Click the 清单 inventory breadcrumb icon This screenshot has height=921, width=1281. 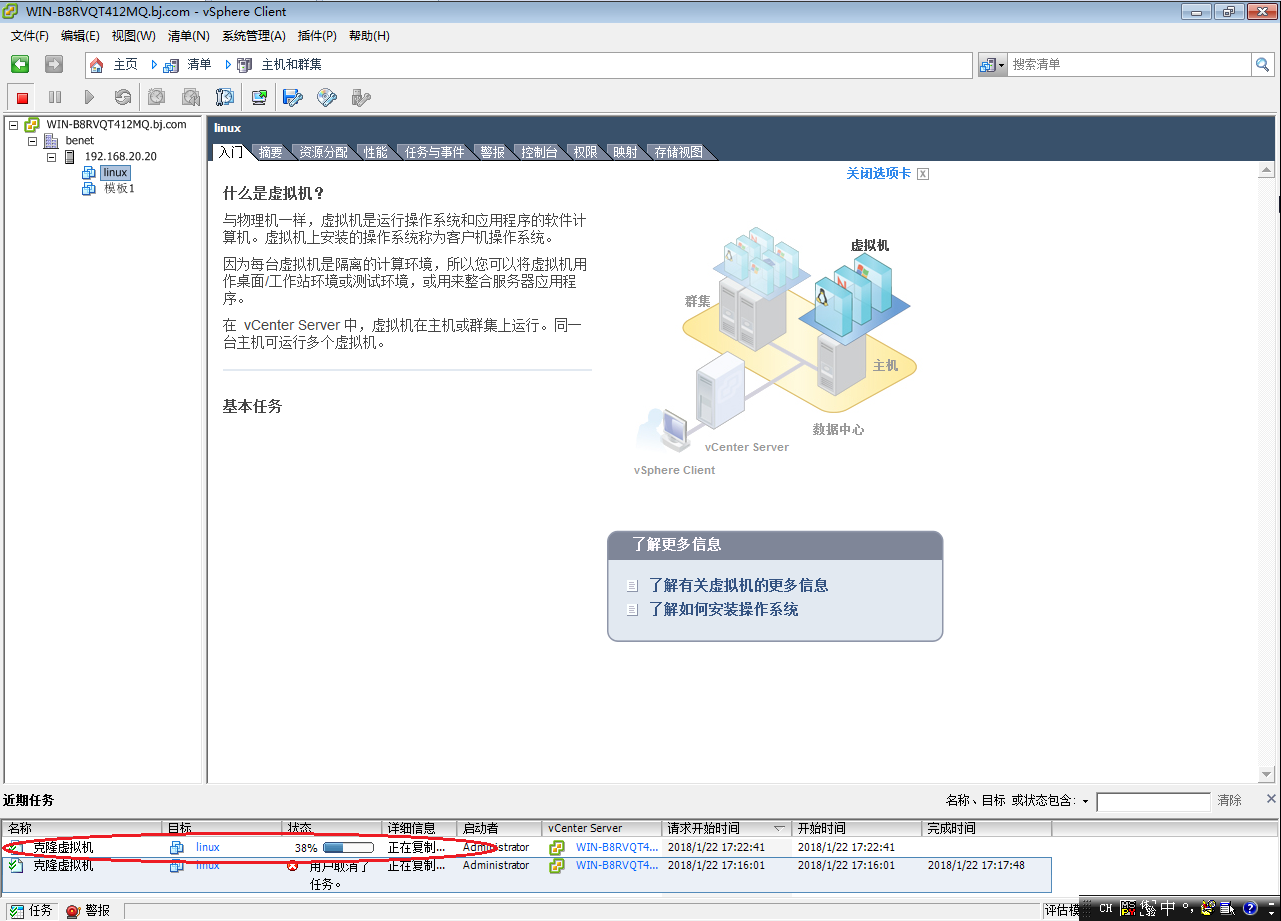[x=171, y=65]
